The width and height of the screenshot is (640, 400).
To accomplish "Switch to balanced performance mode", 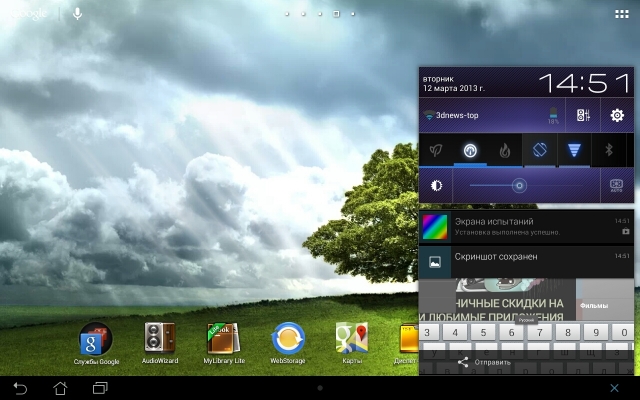I will 470,150.
